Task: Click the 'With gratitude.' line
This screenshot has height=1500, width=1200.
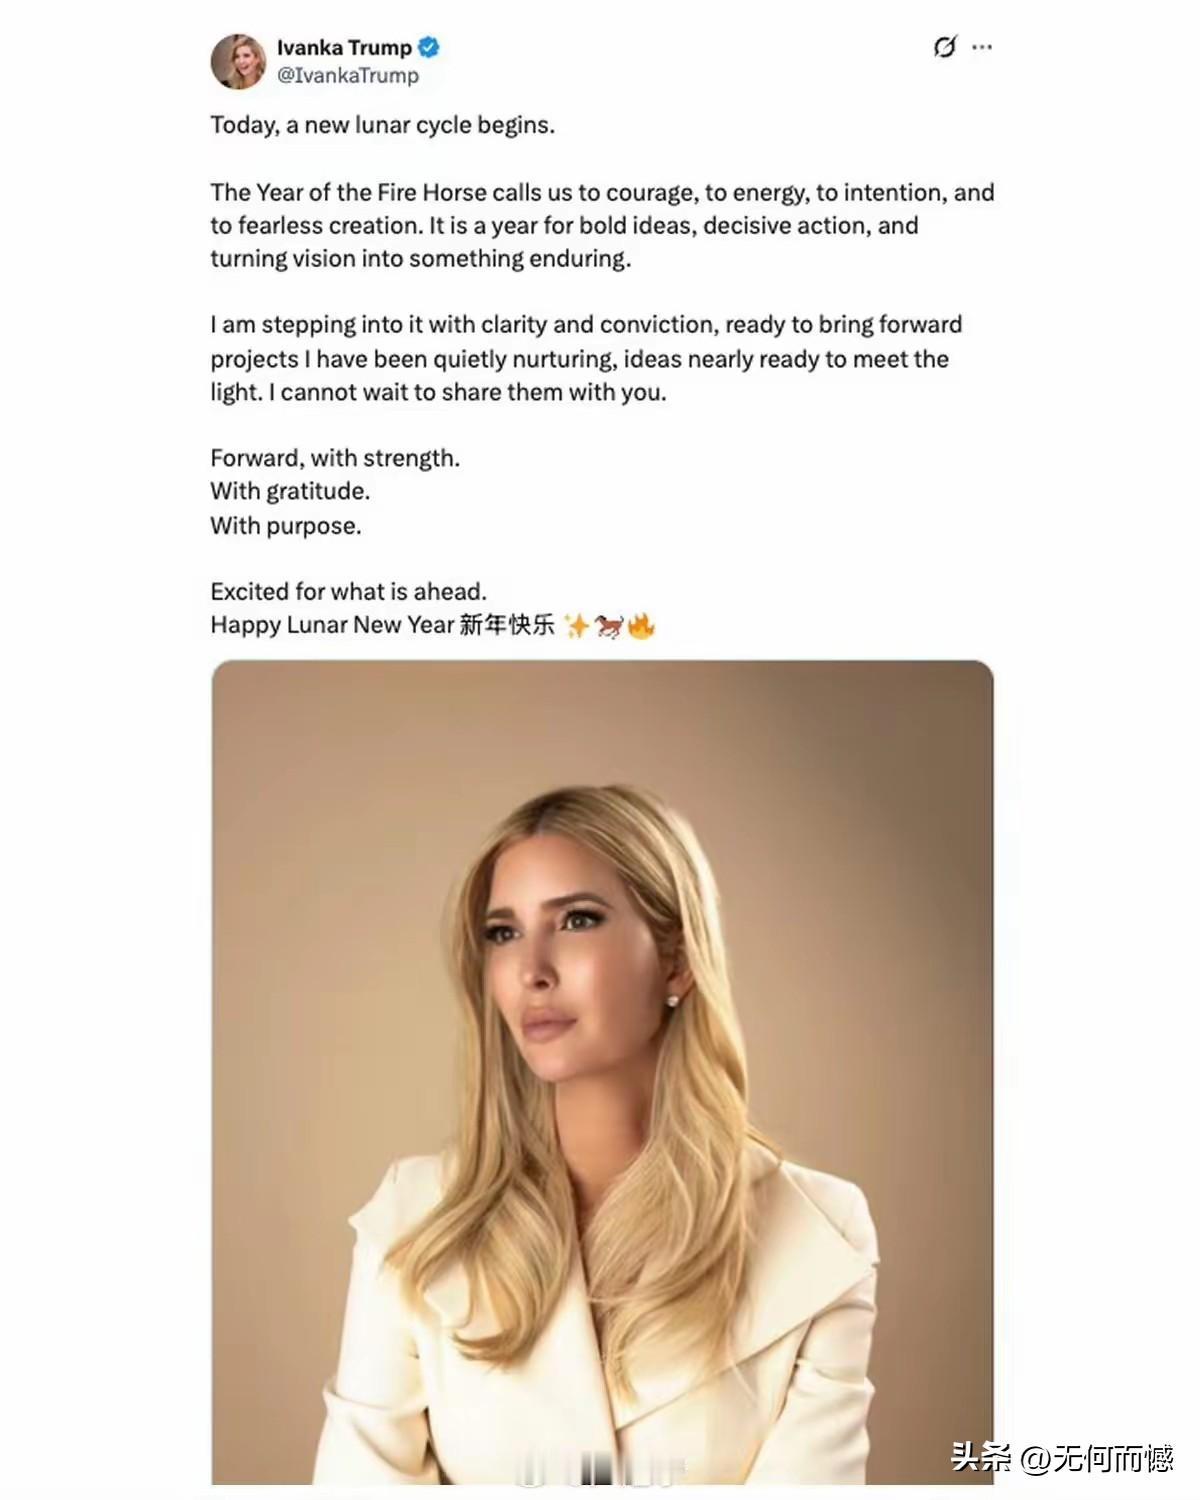Action: pyautogui.click(x=290, y=491)
